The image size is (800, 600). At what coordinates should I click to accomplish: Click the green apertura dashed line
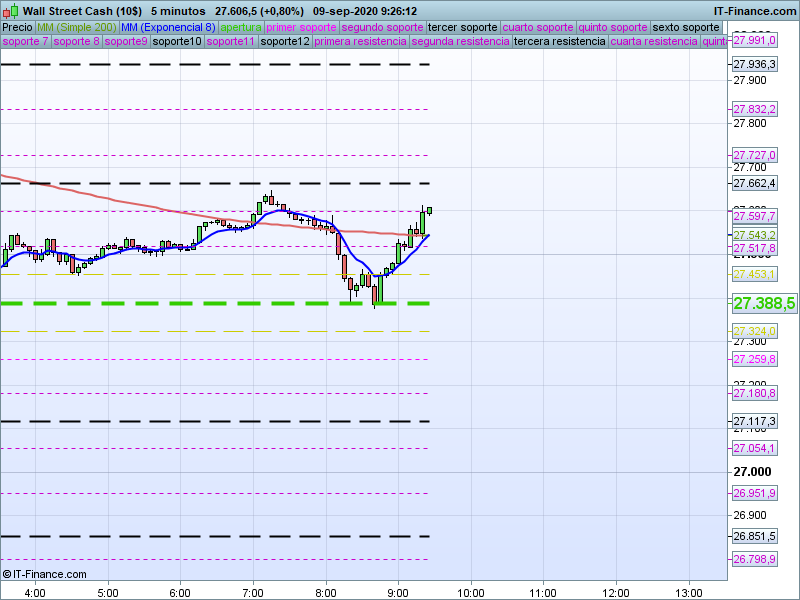tap(215, 304)
